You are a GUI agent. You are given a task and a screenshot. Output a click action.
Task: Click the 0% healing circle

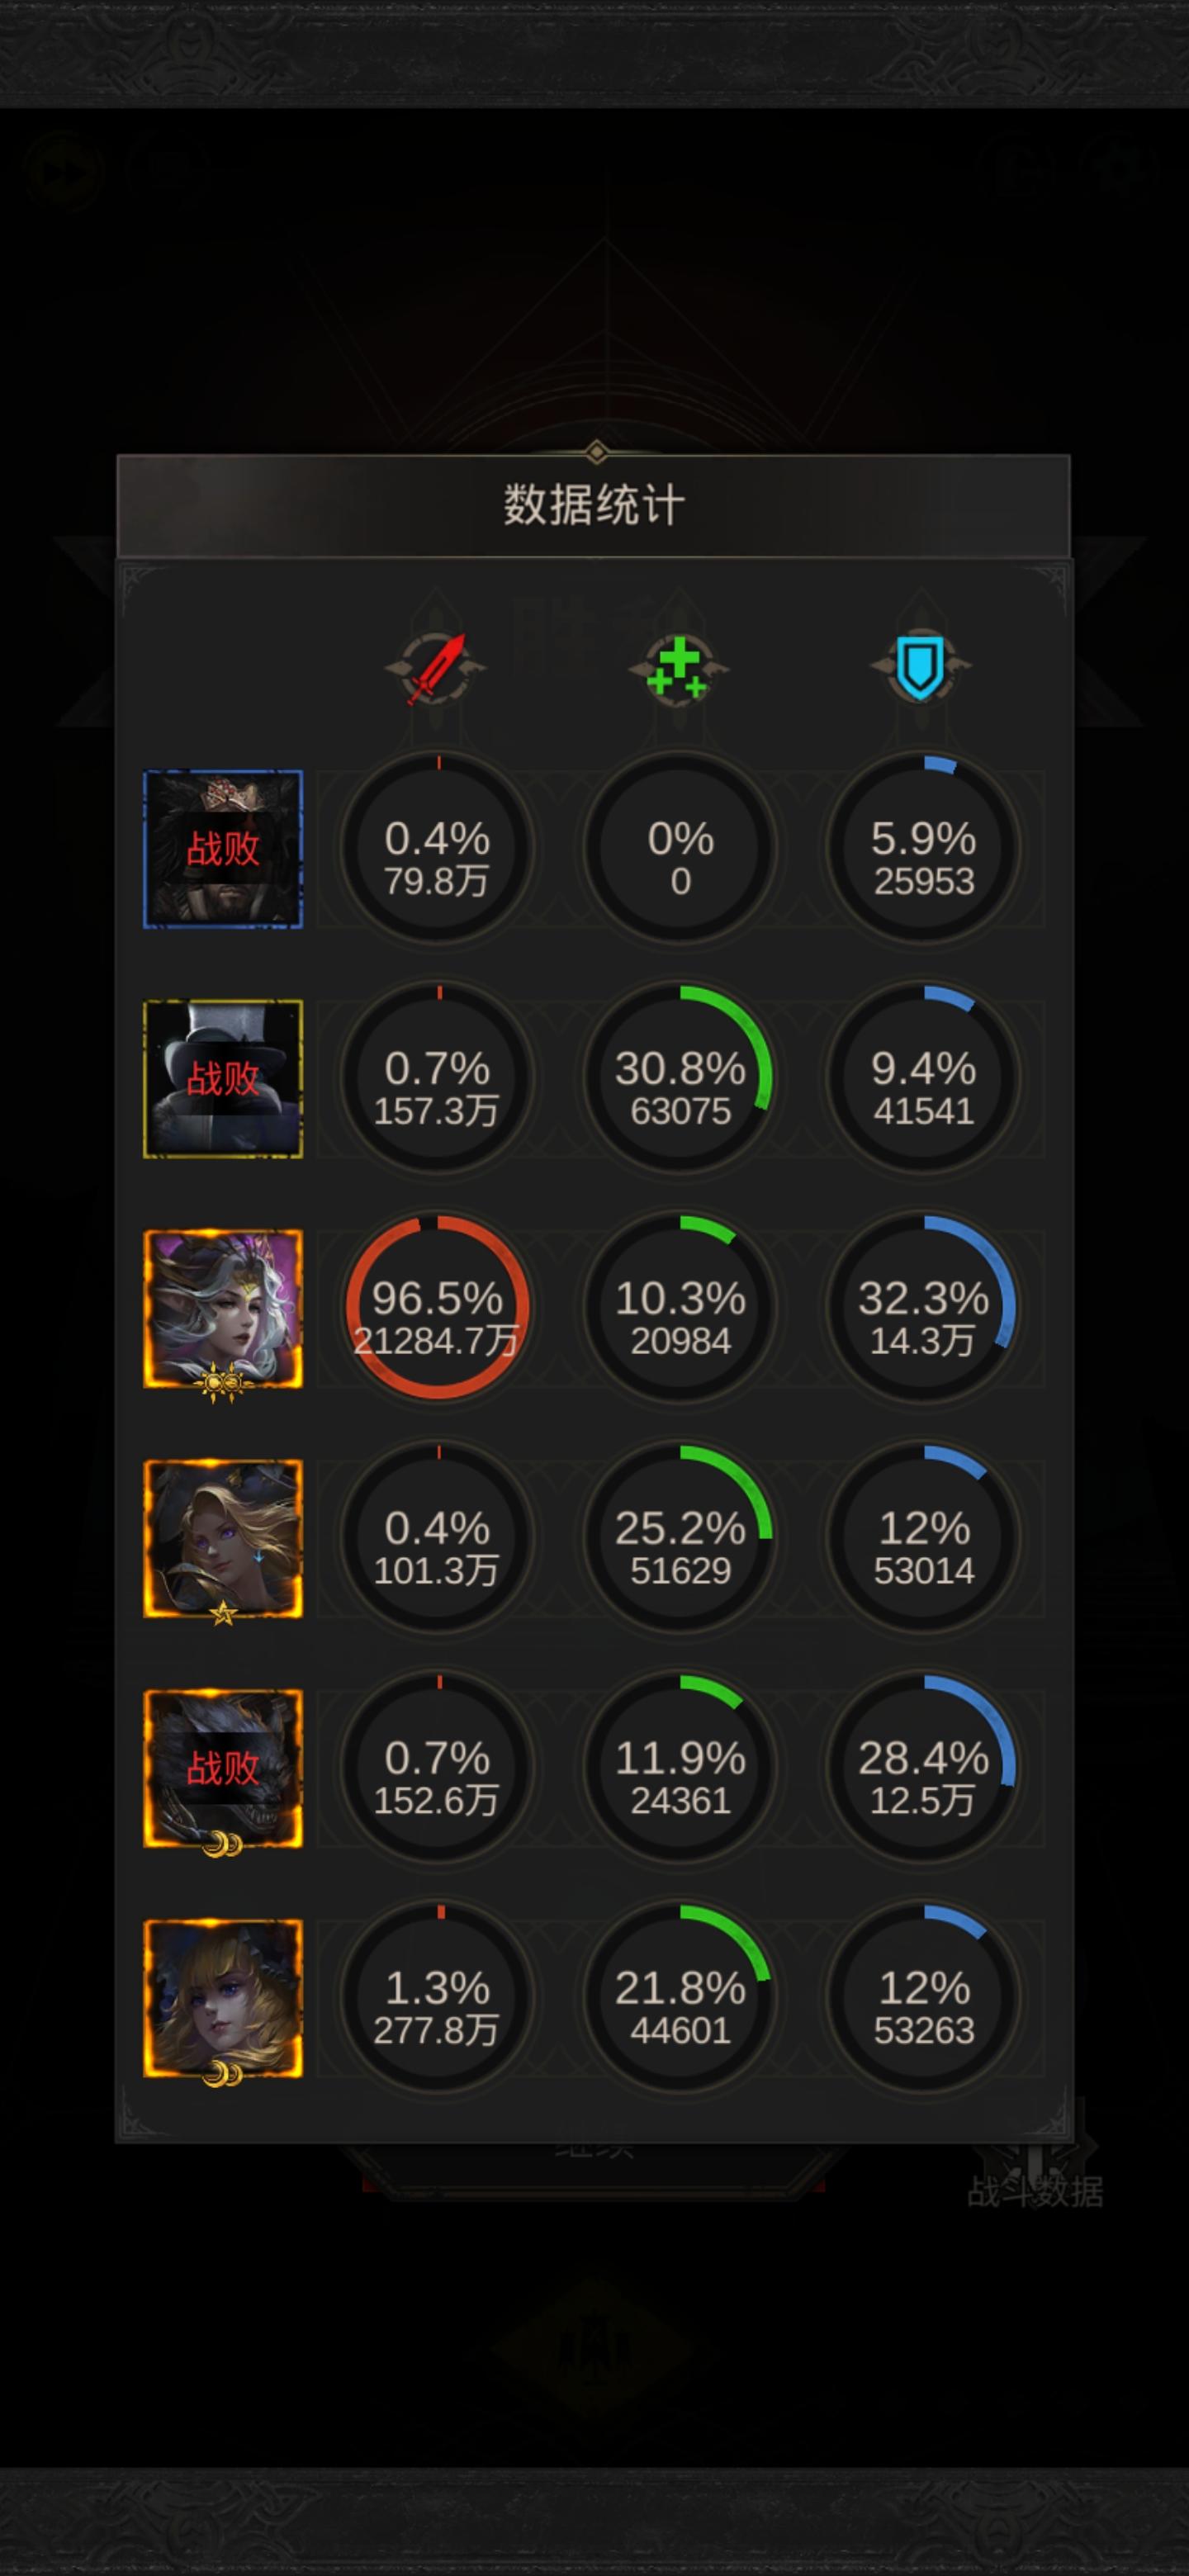pyautogui.click(x=680, y=848)
